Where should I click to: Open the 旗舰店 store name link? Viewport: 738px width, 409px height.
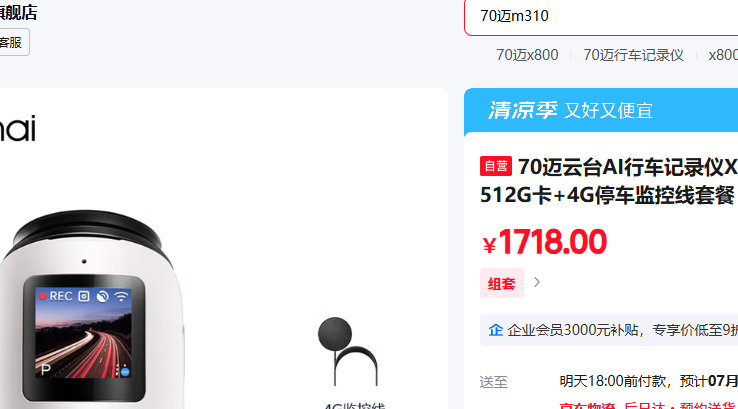point(18,13)
